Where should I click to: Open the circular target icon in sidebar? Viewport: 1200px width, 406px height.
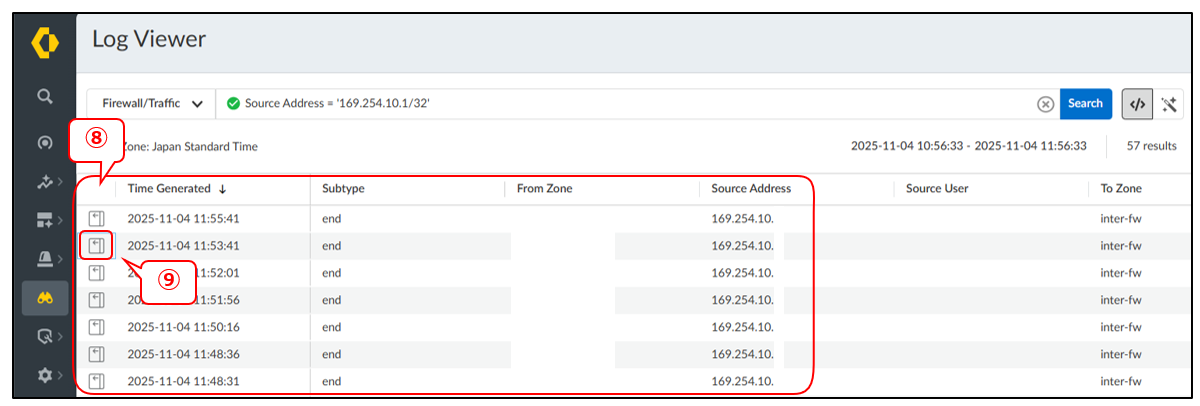tap(45, 143)
